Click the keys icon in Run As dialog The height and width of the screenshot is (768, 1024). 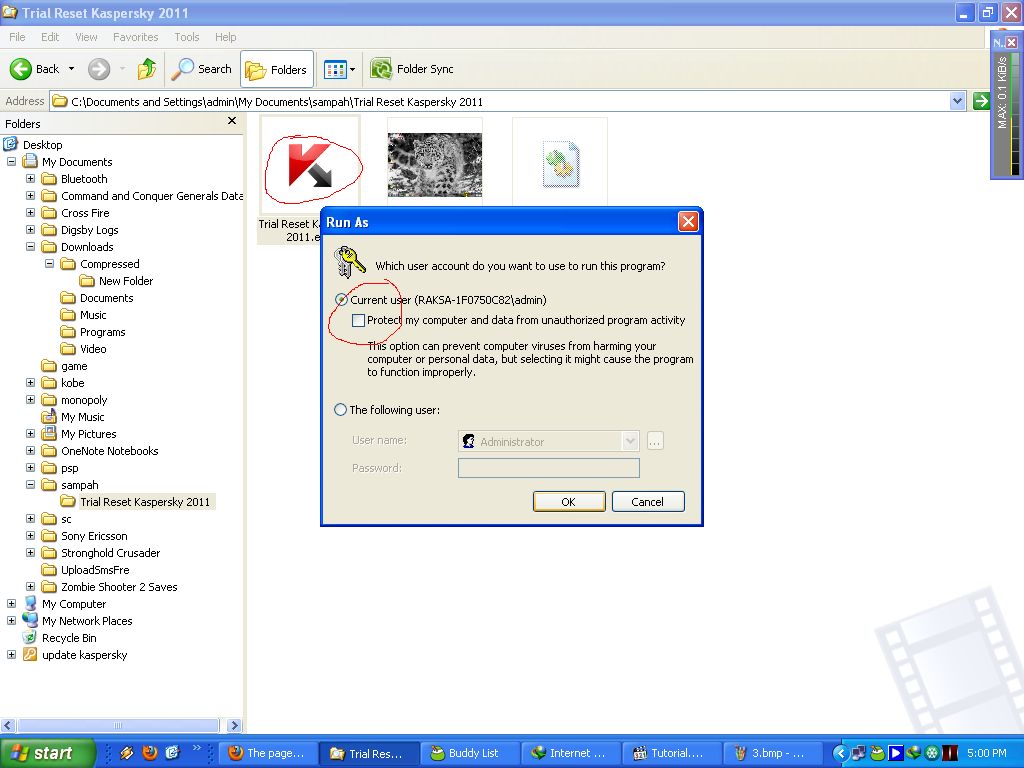click(x=349, y=263)
